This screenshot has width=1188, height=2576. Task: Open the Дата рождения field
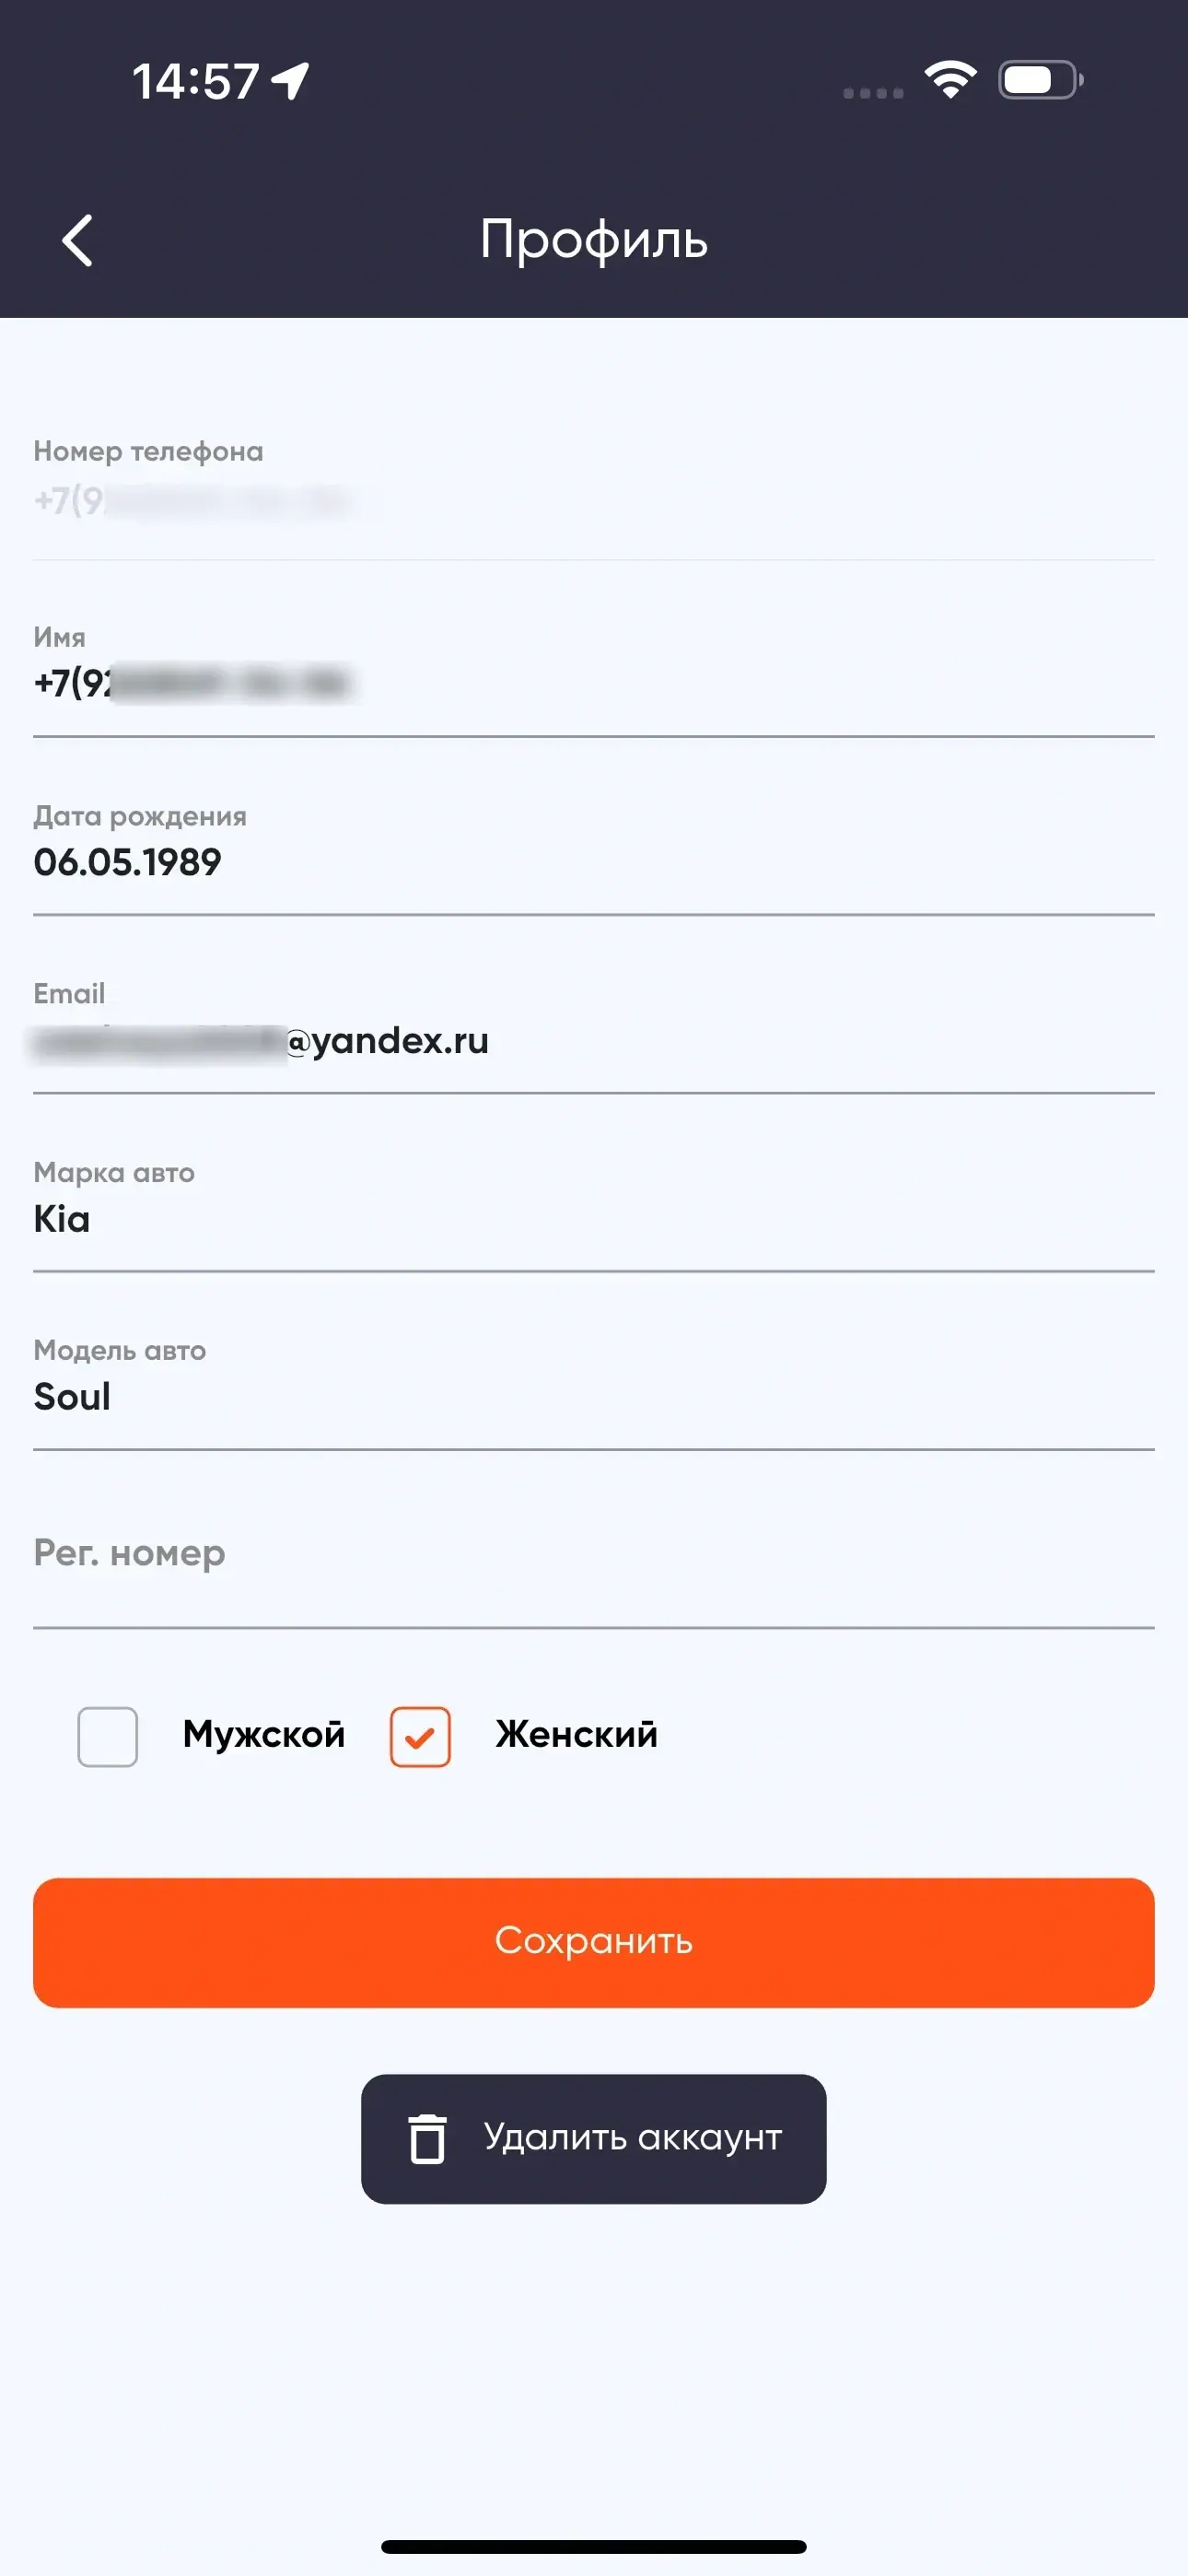click(594, 862)
